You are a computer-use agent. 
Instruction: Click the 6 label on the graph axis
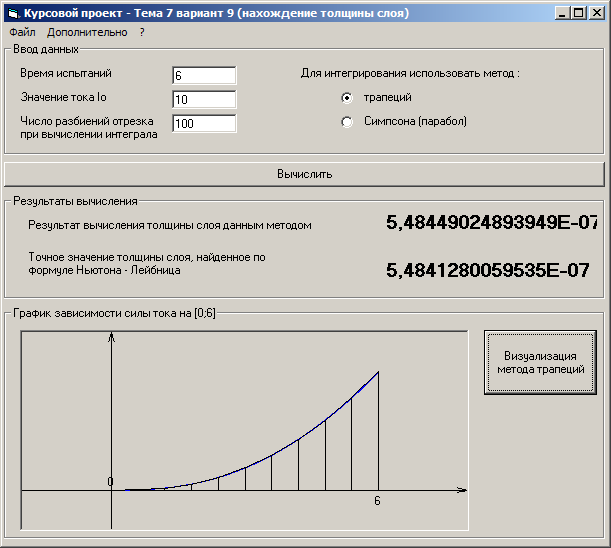click(x=377, y=501)
